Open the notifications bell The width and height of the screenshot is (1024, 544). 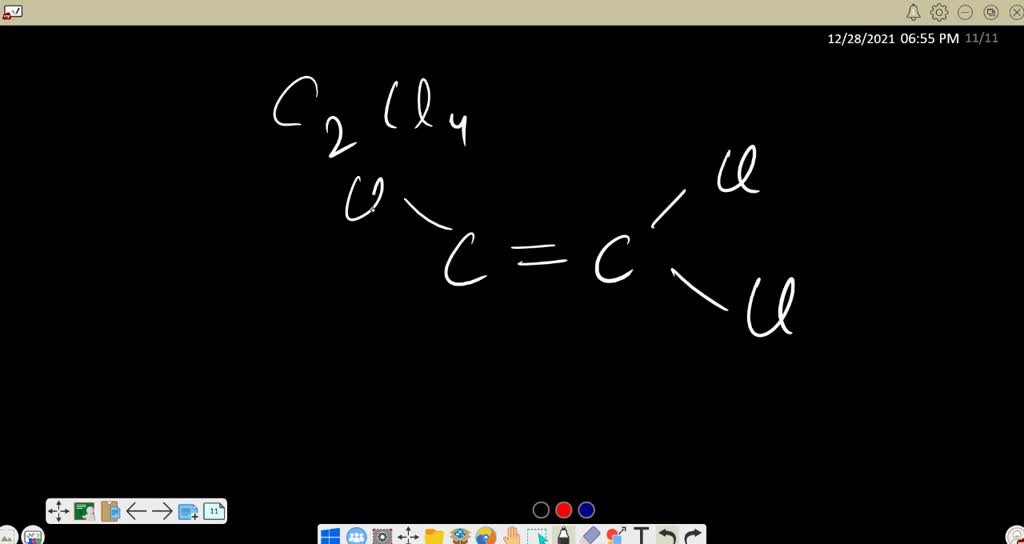[914, 12]
